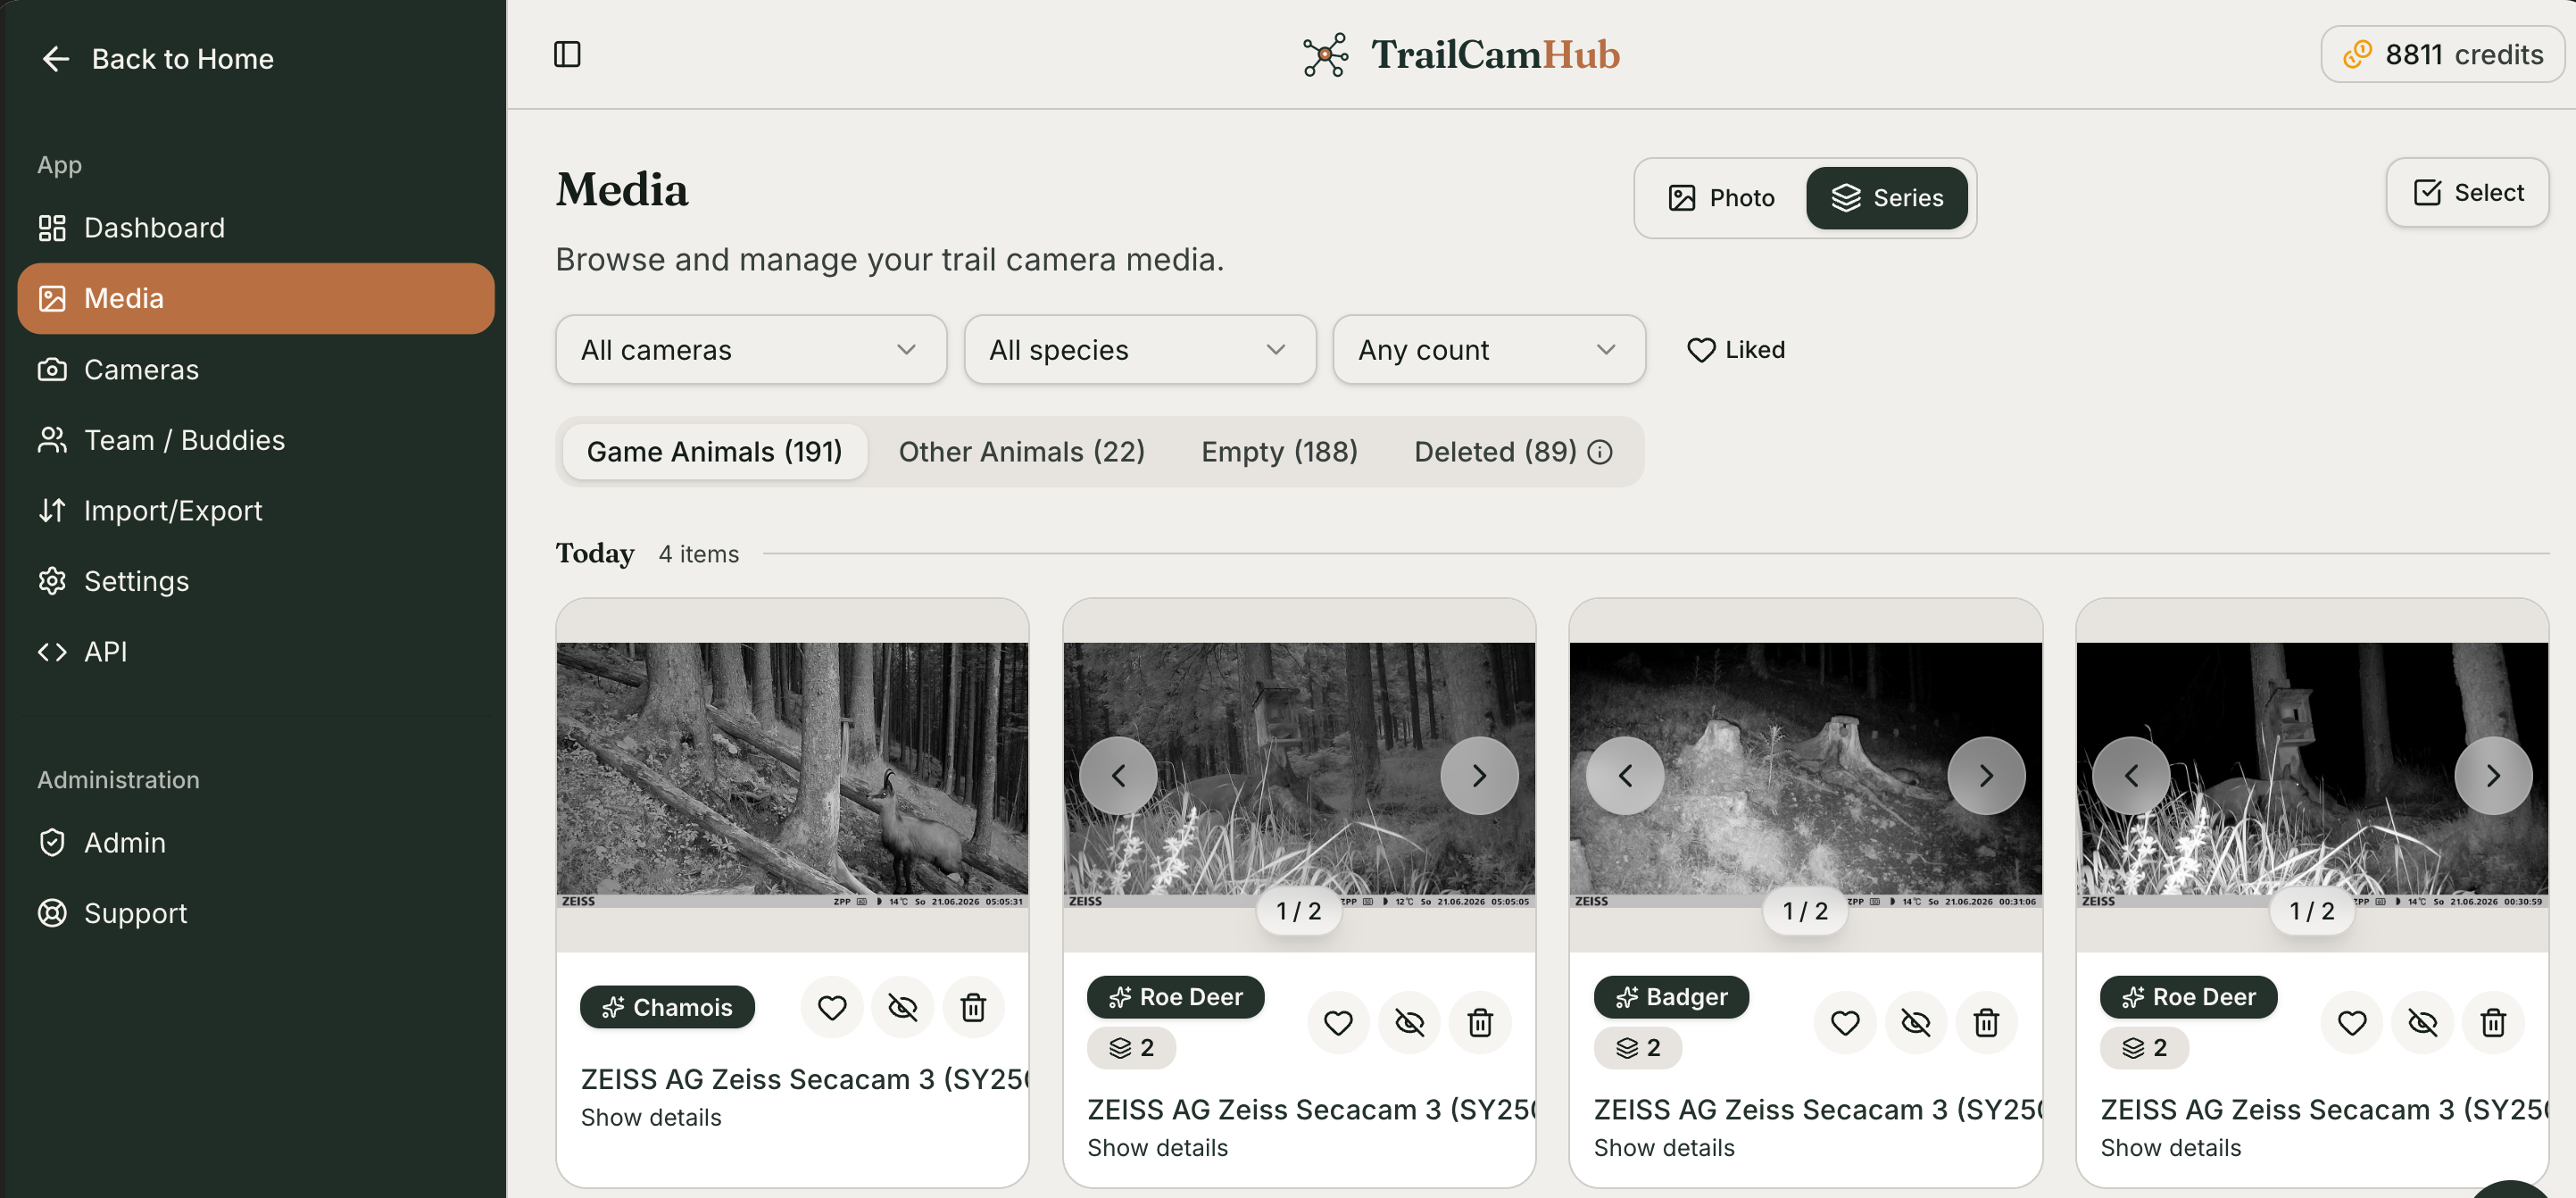The image size is (2576, 1198).
Task: Click the TrailCamHub logo
Action: [1460, 54]
